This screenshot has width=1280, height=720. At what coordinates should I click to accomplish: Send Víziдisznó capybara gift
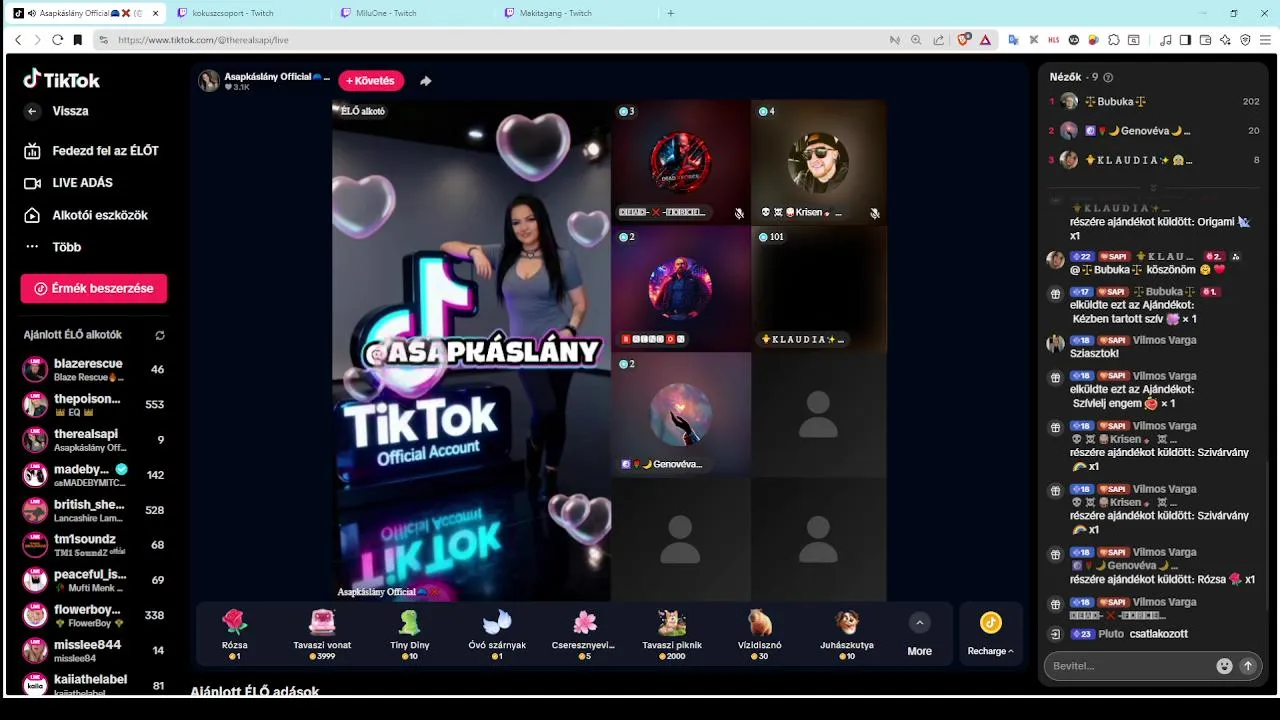pos(759,634)
